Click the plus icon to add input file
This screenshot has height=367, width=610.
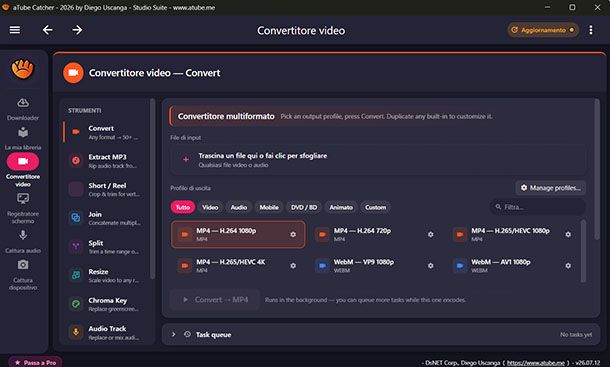point(186,159)
